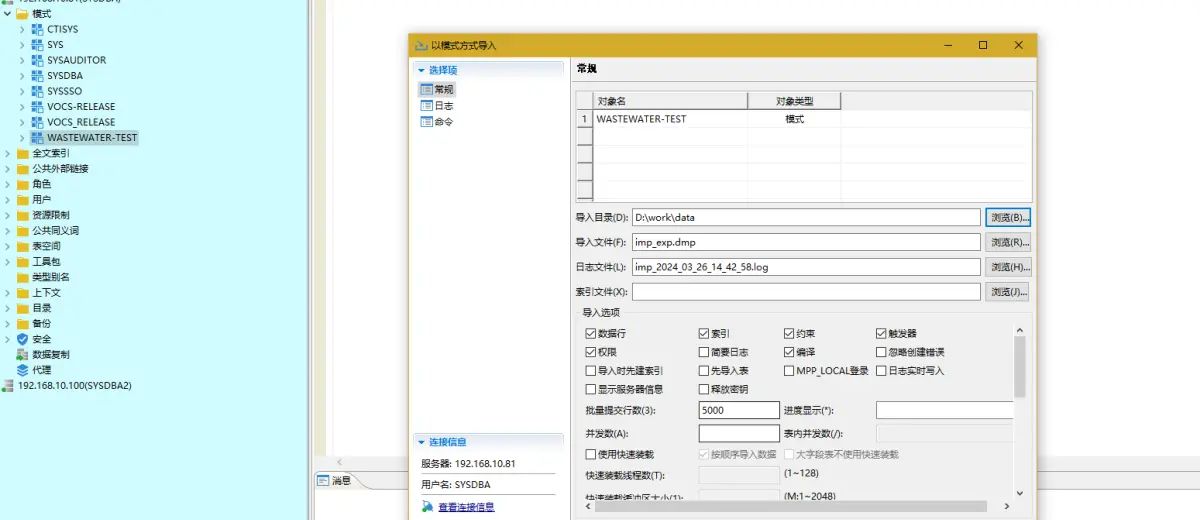
Task: Click the 全文索引 folder icon
Action: pyautogui.click(x=22, y=153)
